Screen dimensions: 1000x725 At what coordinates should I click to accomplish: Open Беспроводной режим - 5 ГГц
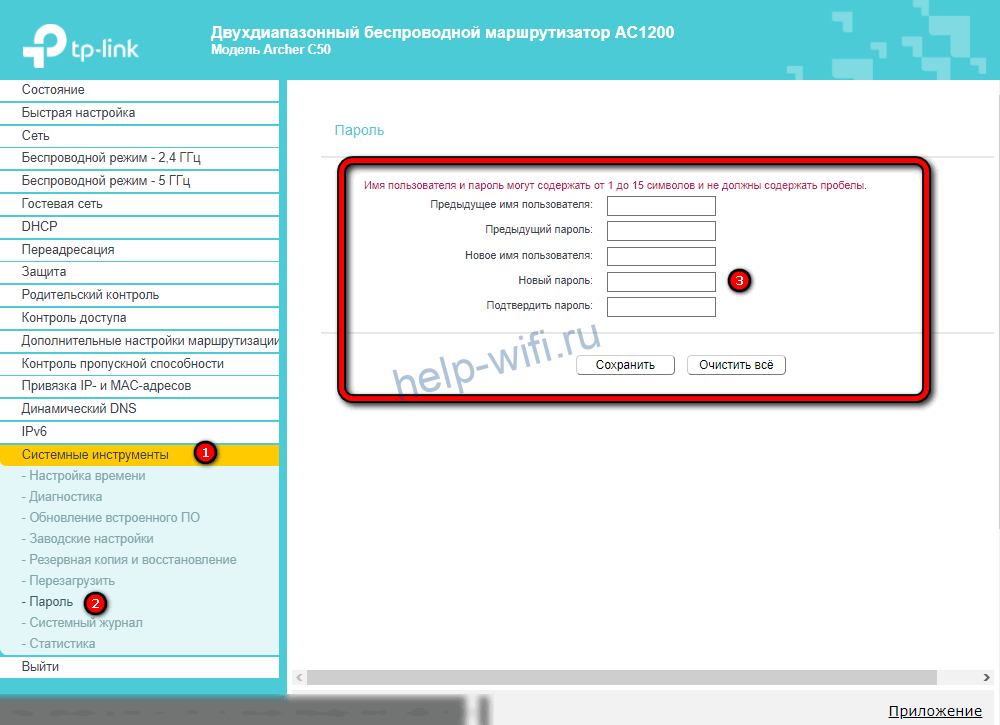coord(139,181)
